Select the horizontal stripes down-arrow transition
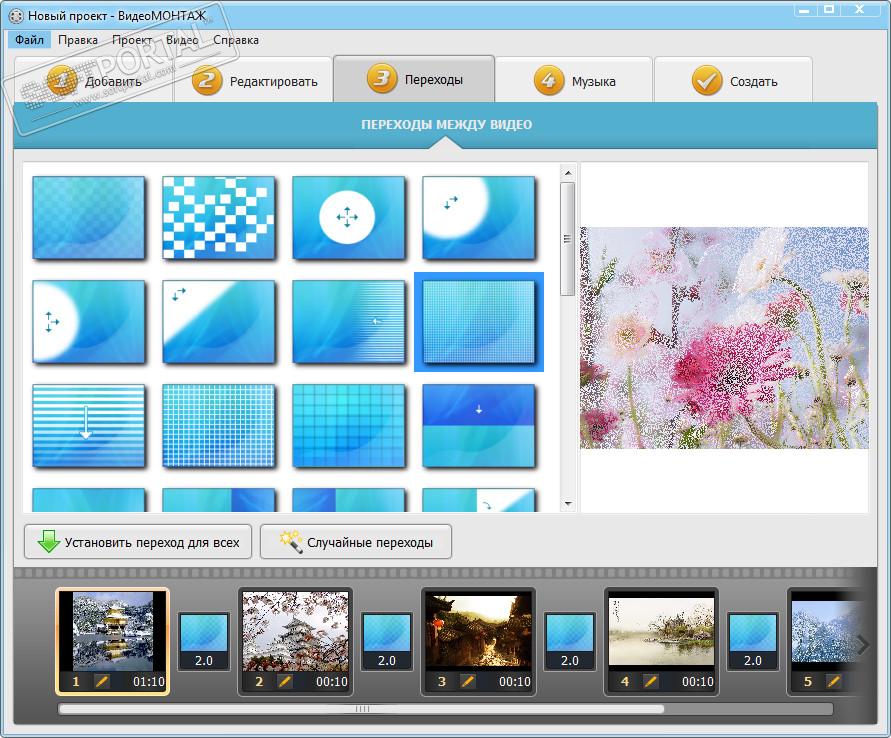Viewport: 891px width, 738px height. 89,426
